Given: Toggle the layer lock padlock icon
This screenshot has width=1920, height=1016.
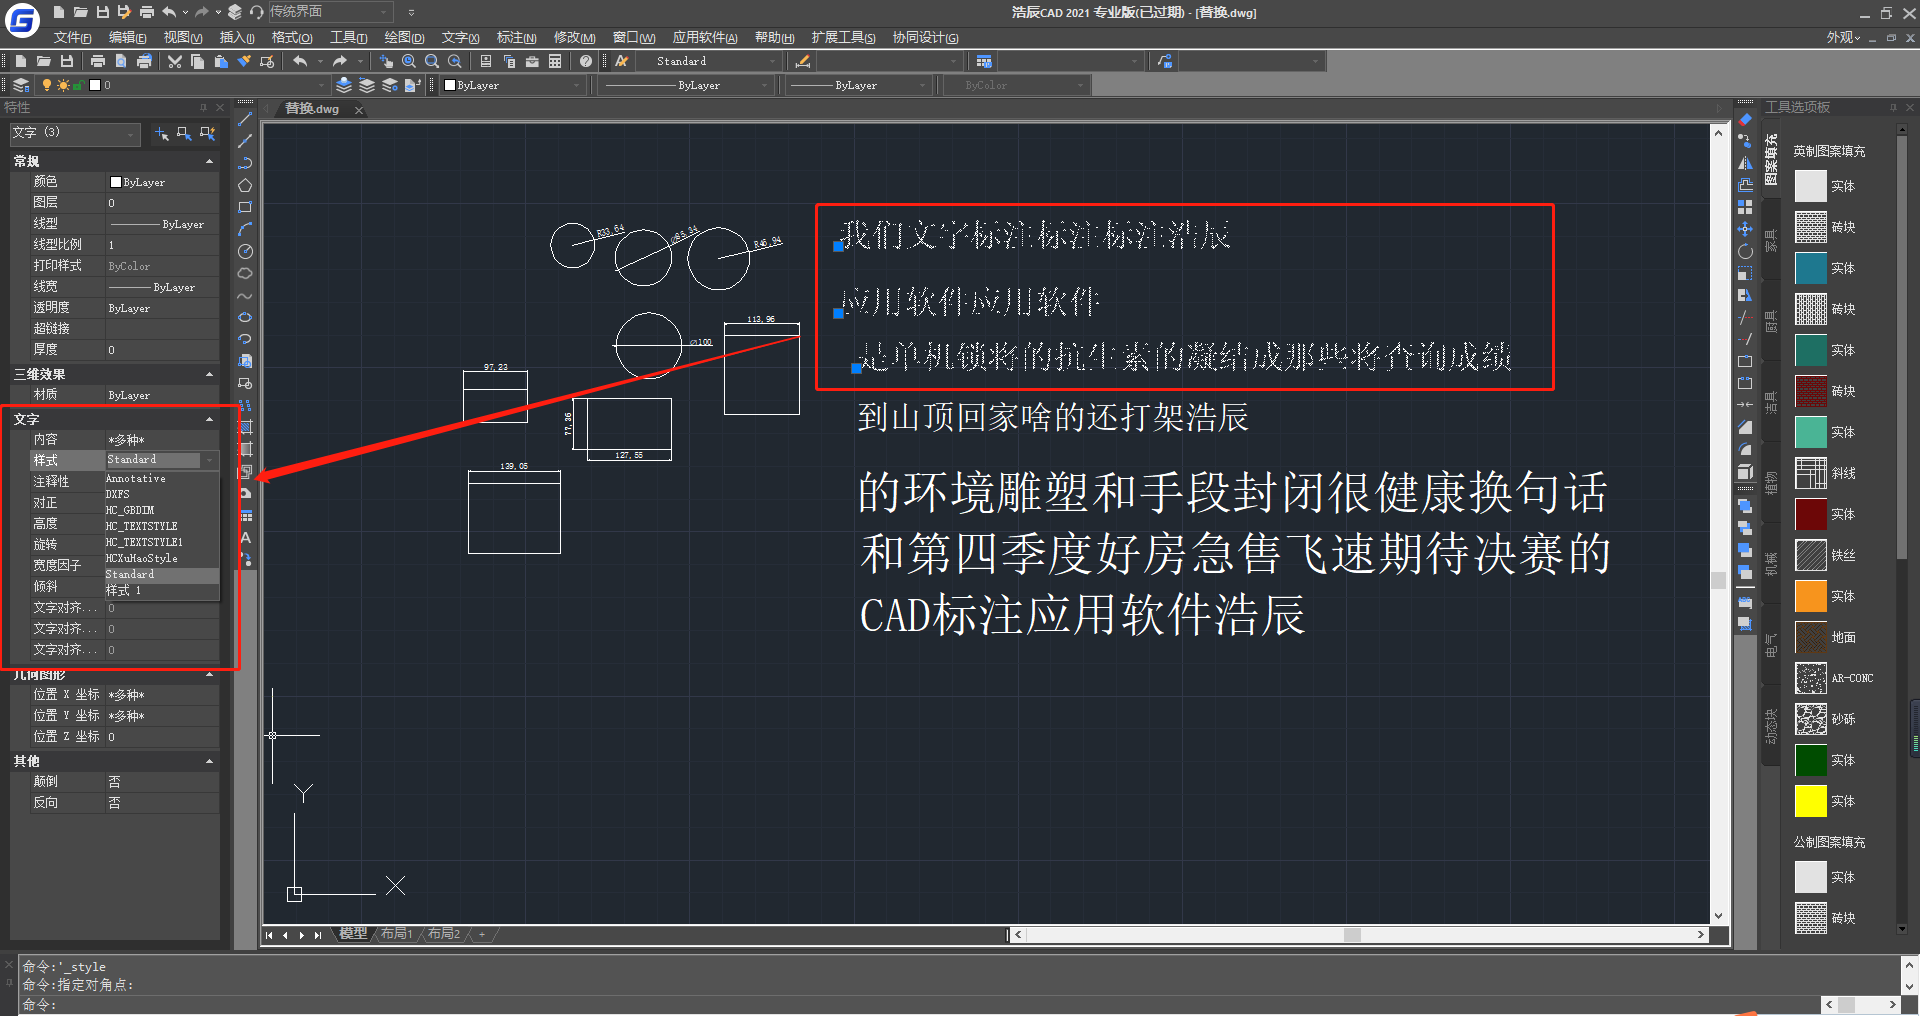Looking at the screenshot, I should 77,85.
